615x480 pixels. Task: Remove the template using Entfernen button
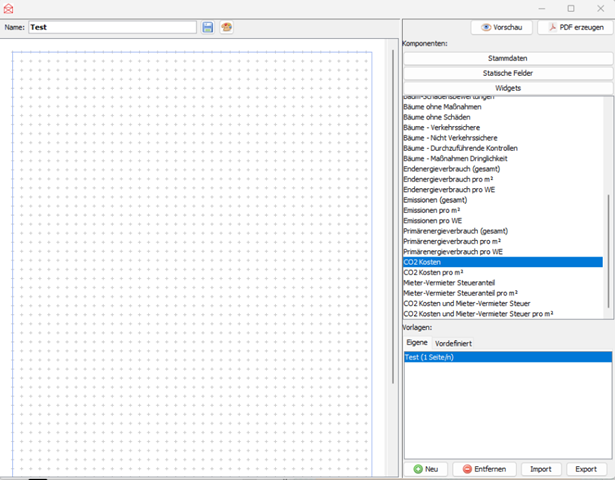coord(484,468)
